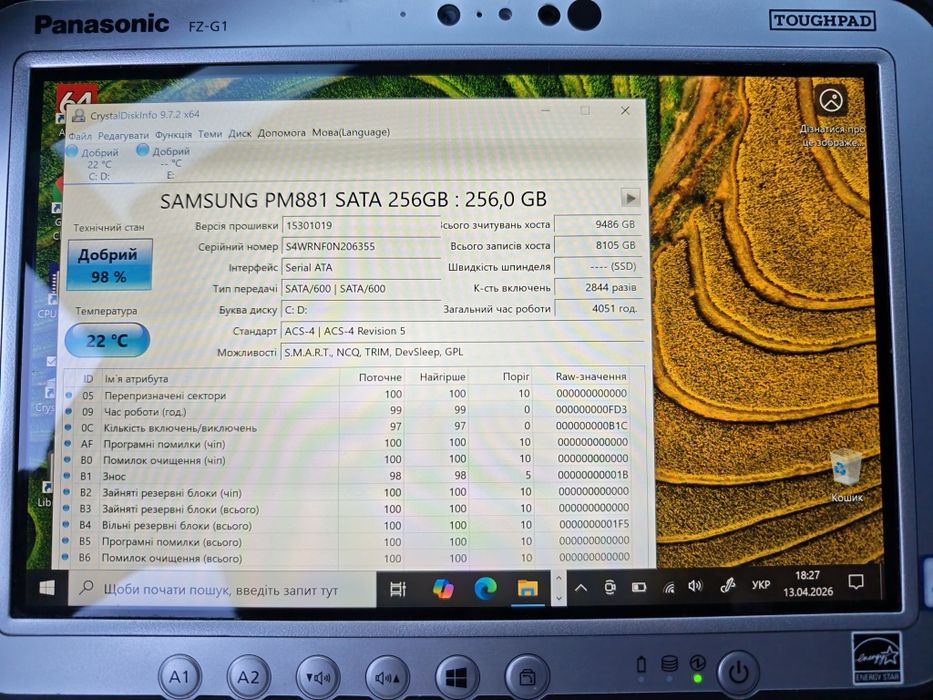
Task: Select the B0 Помилок очищення (чіп) row
Action: [348, 460]
